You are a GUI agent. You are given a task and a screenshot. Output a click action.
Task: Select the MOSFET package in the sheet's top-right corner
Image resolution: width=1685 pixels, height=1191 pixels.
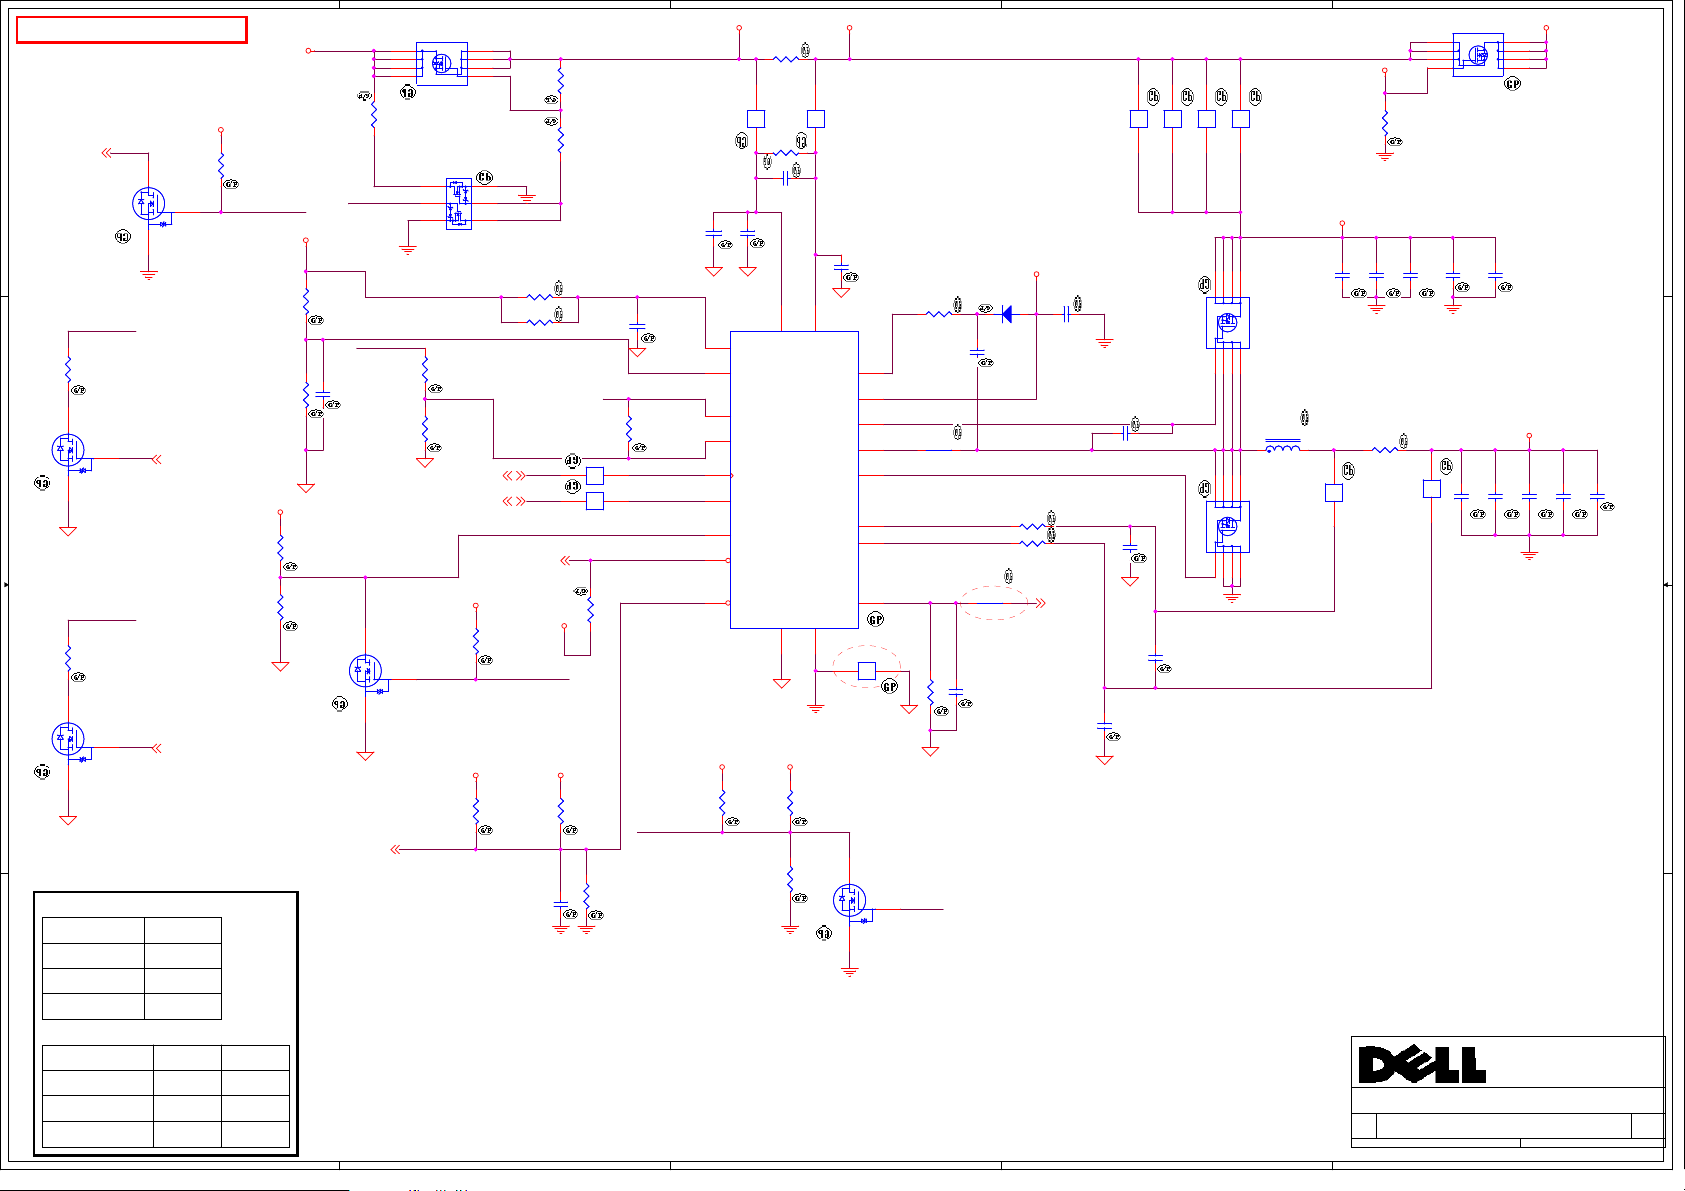click(x=1478, y=55)
